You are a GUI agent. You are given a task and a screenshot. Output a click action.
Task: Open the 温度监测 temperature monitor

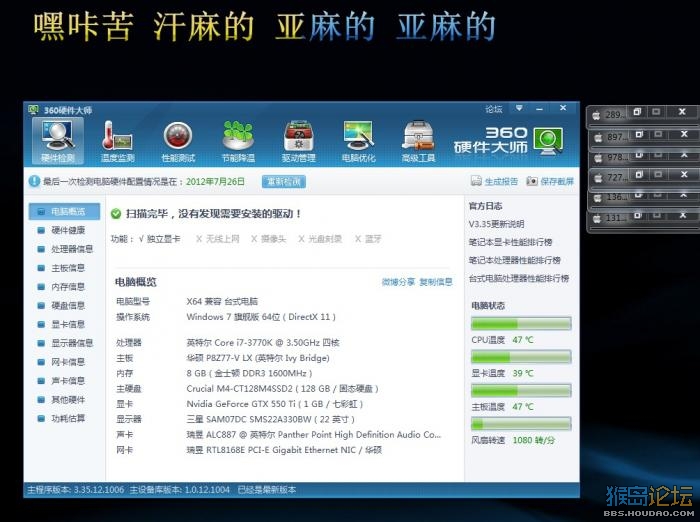pos(117,141)
